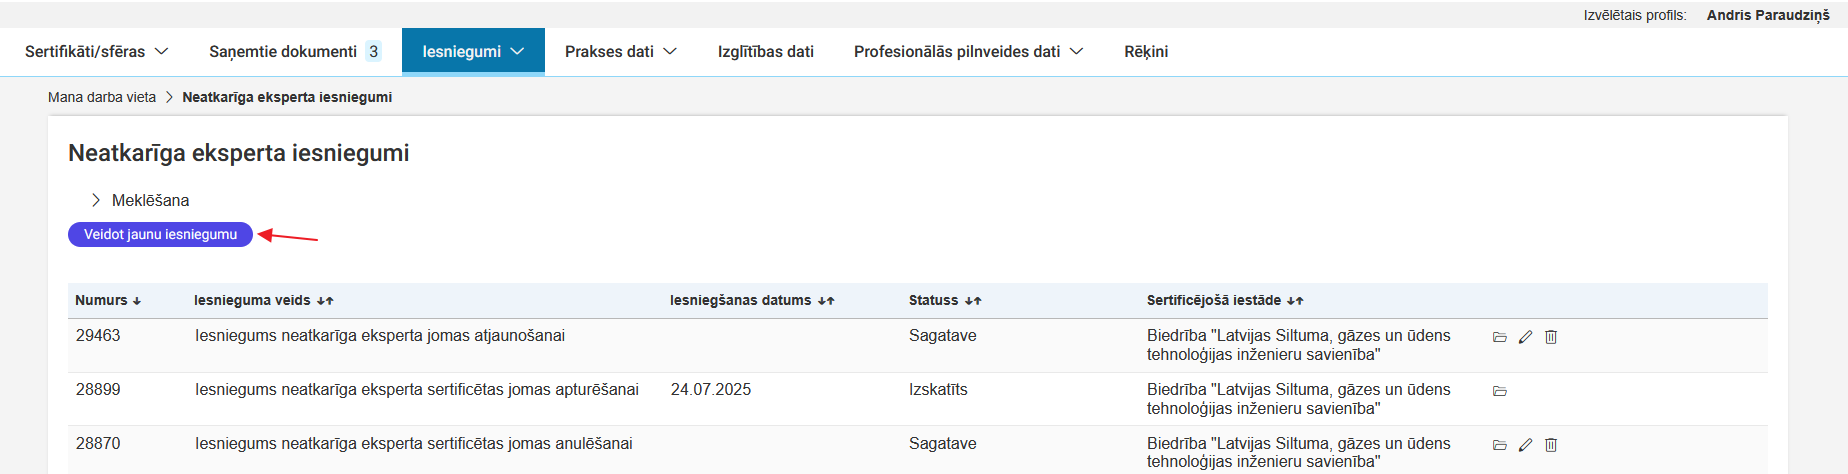1848x474 pixels.
Task: Follow Mana darba vieta breadcrumb link
Action: (x=102, y=97)
